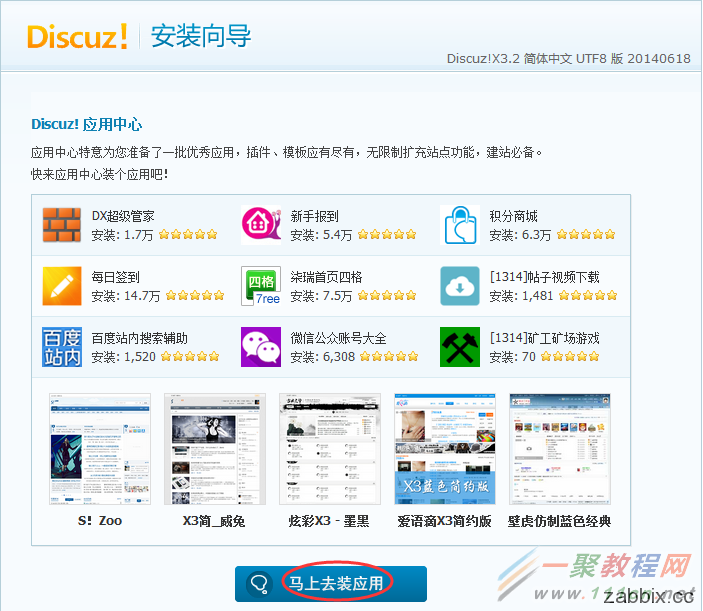Screen dimensions: 703x611
Task: Click the X3简_威兔 template name
Action: (x=214, y=521)
